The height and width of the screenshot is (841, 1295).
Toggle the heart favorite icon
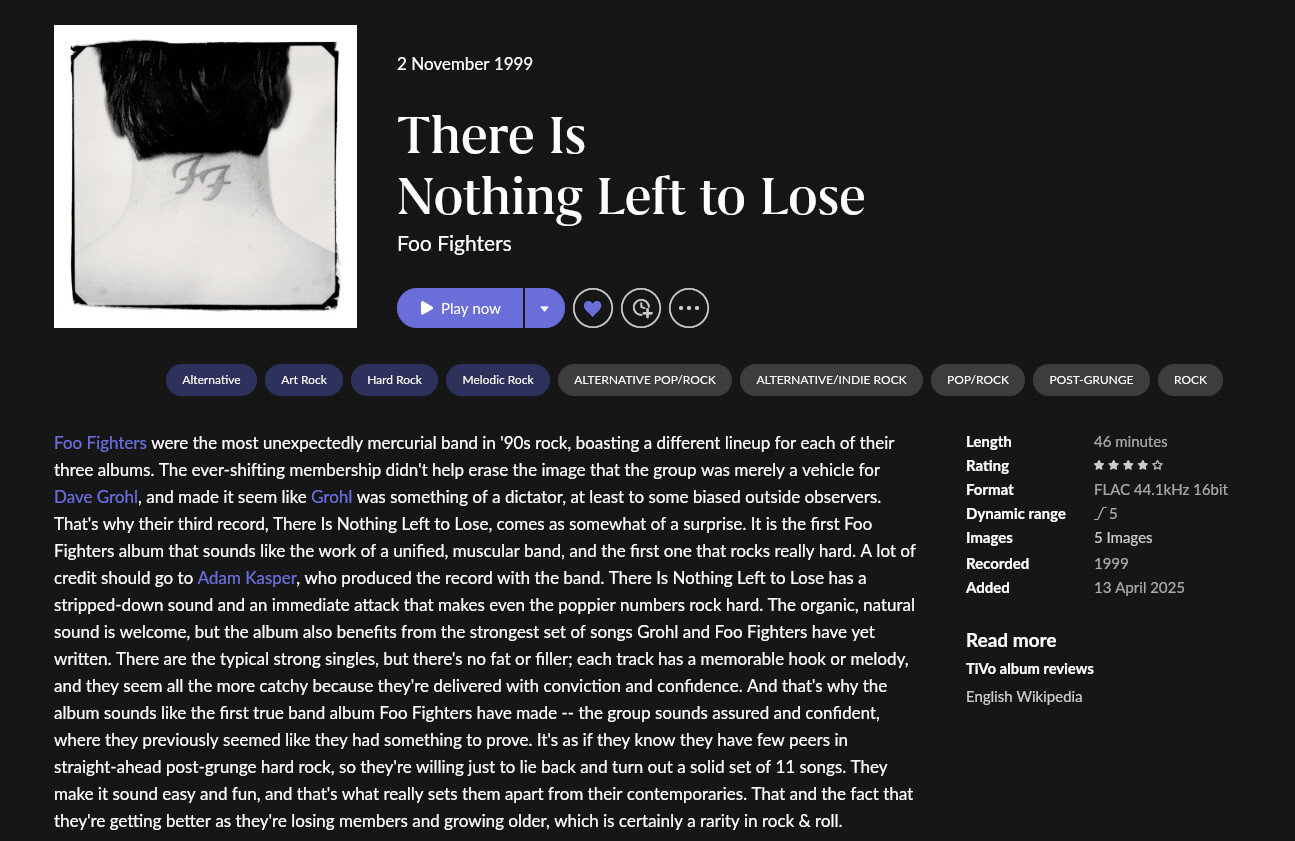point(592,308)
